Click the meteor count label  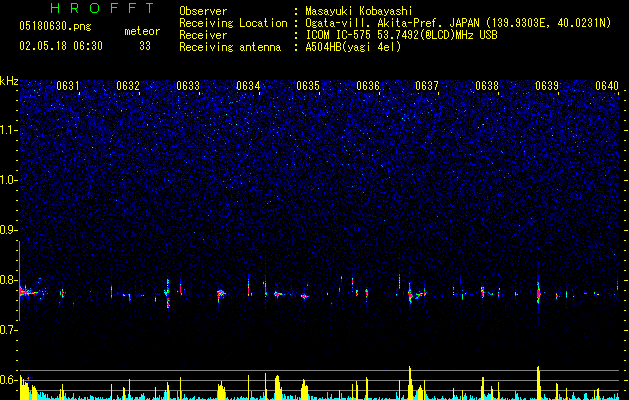(x=142, y=31)
